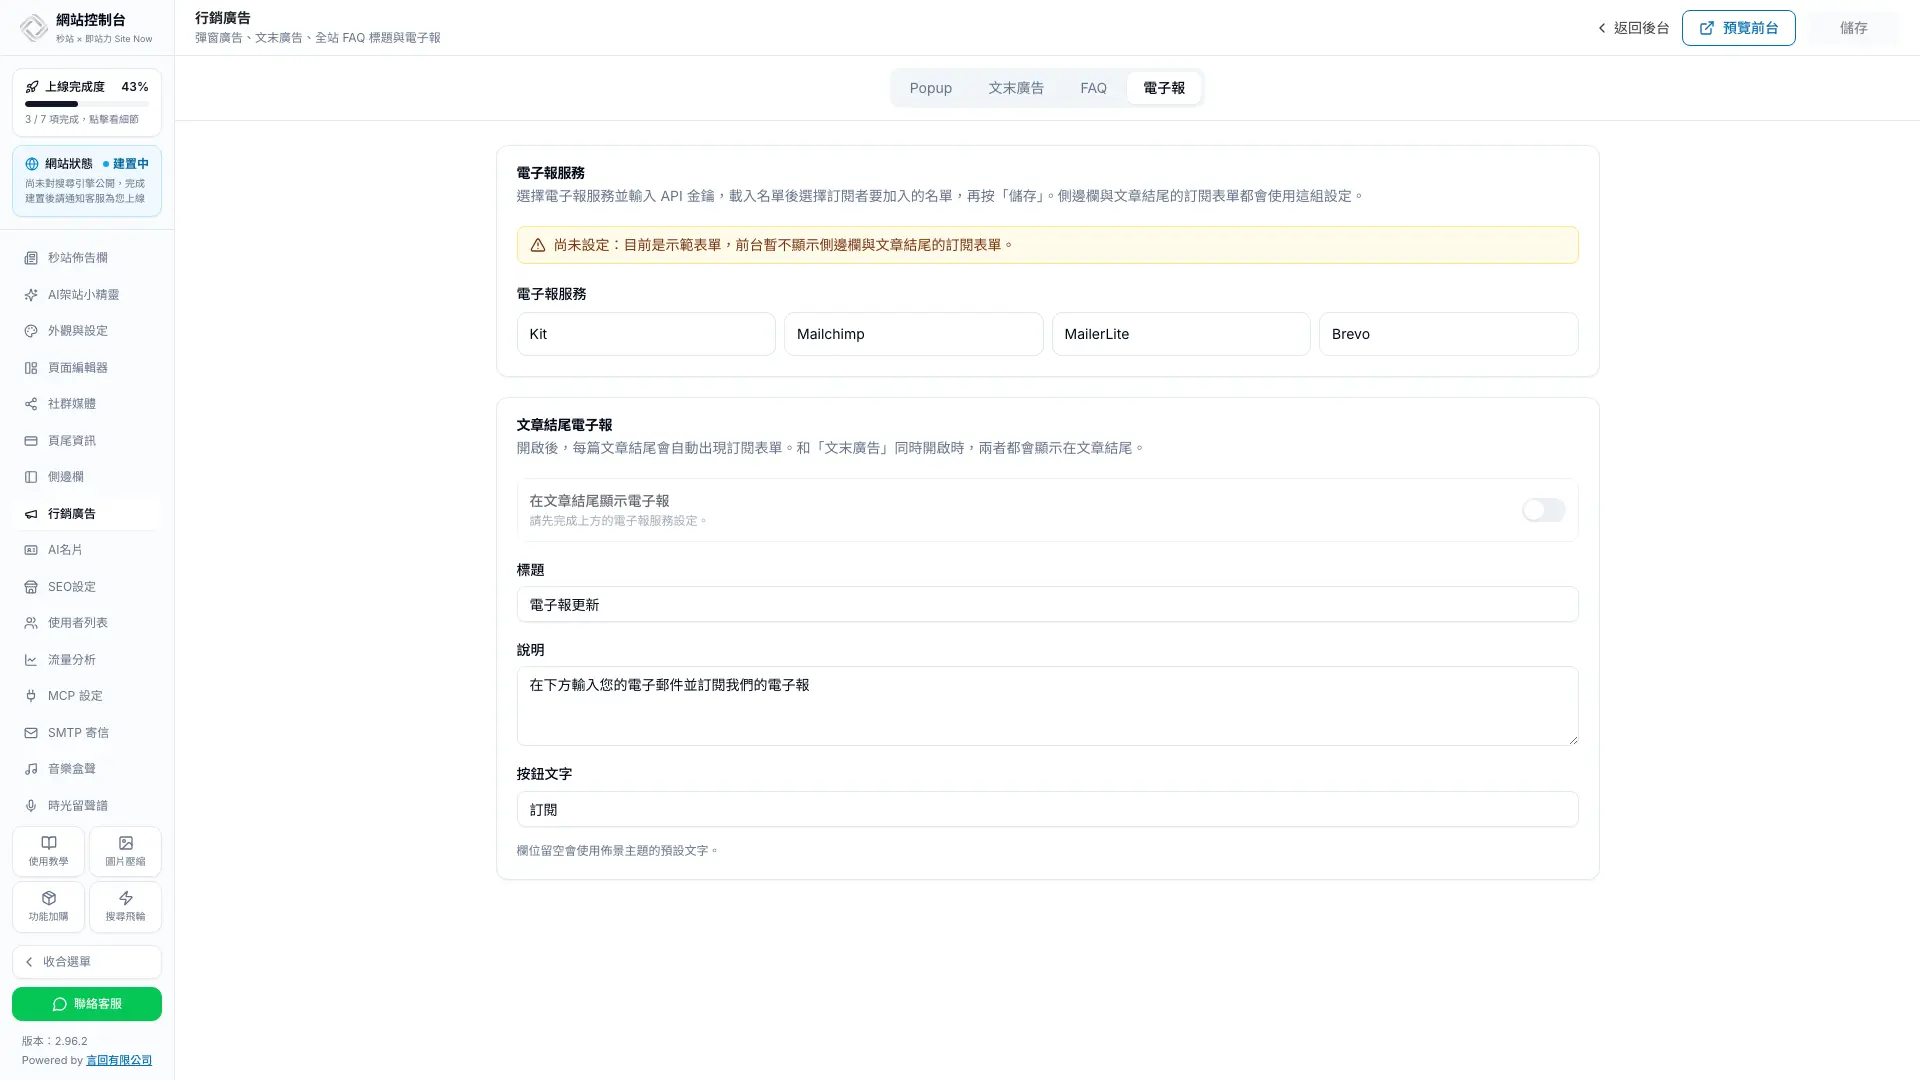Open 側邊欄 panel icon
The height and width of the screenshot is (1080, 1920).
(x=31, y=477)
